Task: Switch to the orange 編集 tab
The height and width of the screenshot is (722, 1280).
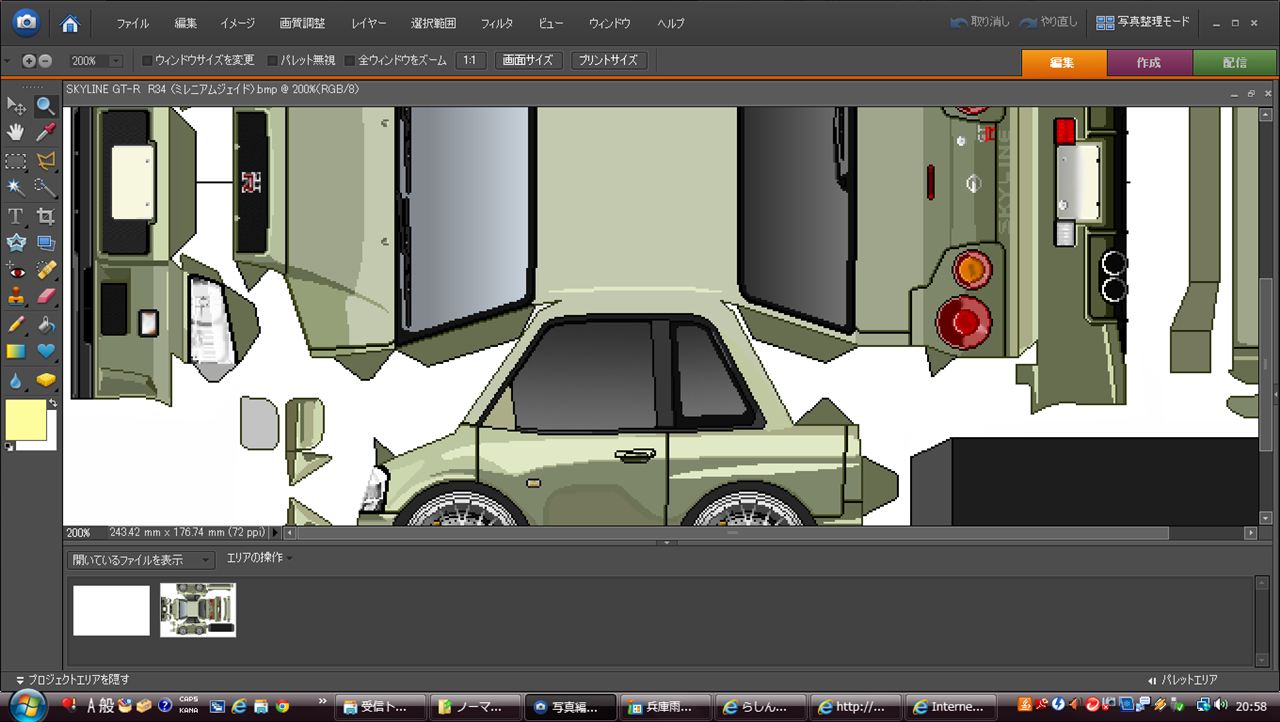Action: click(1064, 62)
